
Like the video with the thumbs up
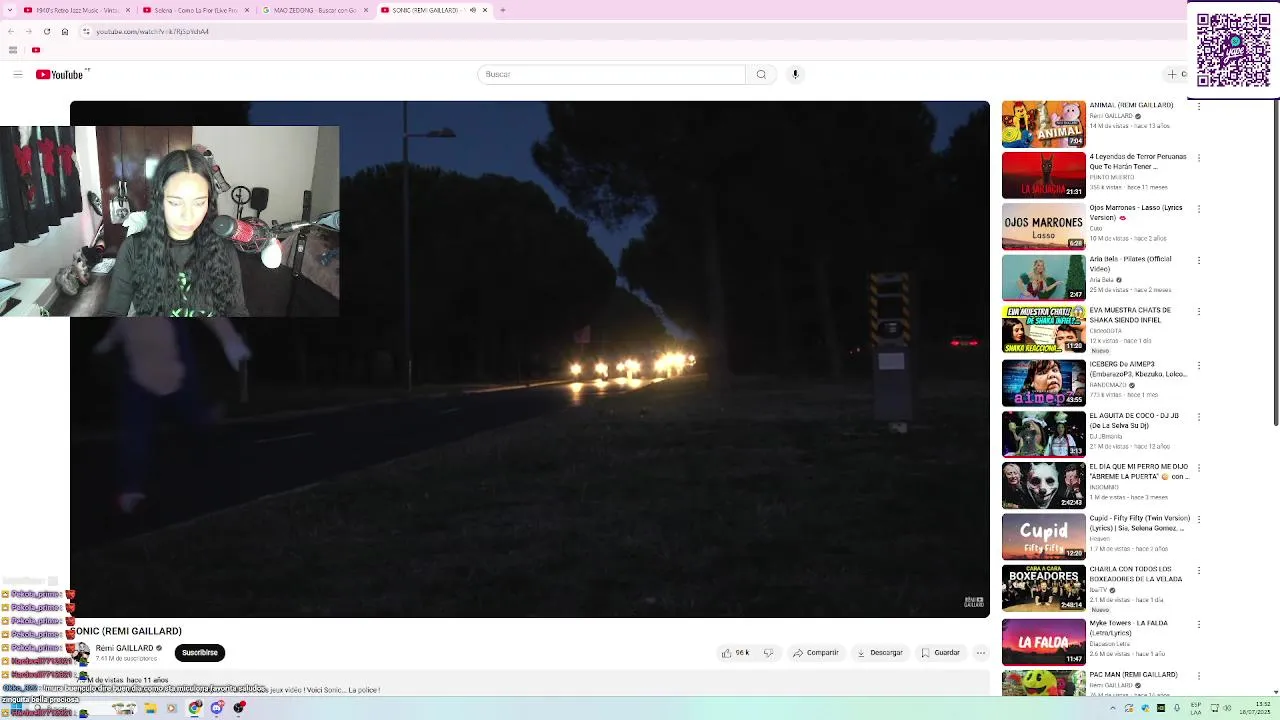pyautogui.click(x=735, y=653)
